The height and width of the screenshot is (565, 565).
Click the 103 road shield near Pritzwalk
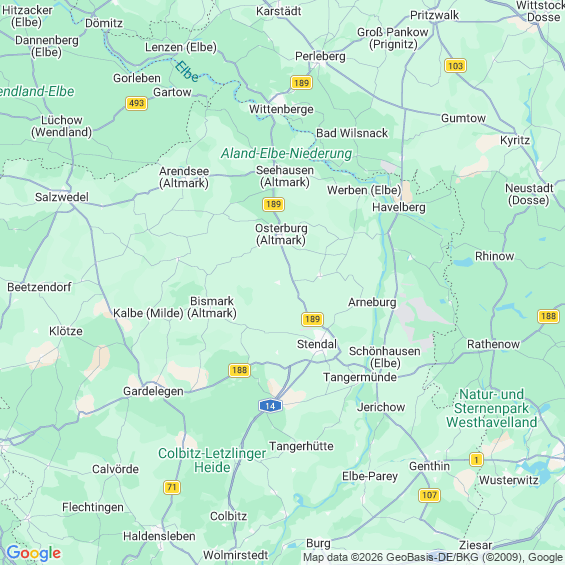455,66
